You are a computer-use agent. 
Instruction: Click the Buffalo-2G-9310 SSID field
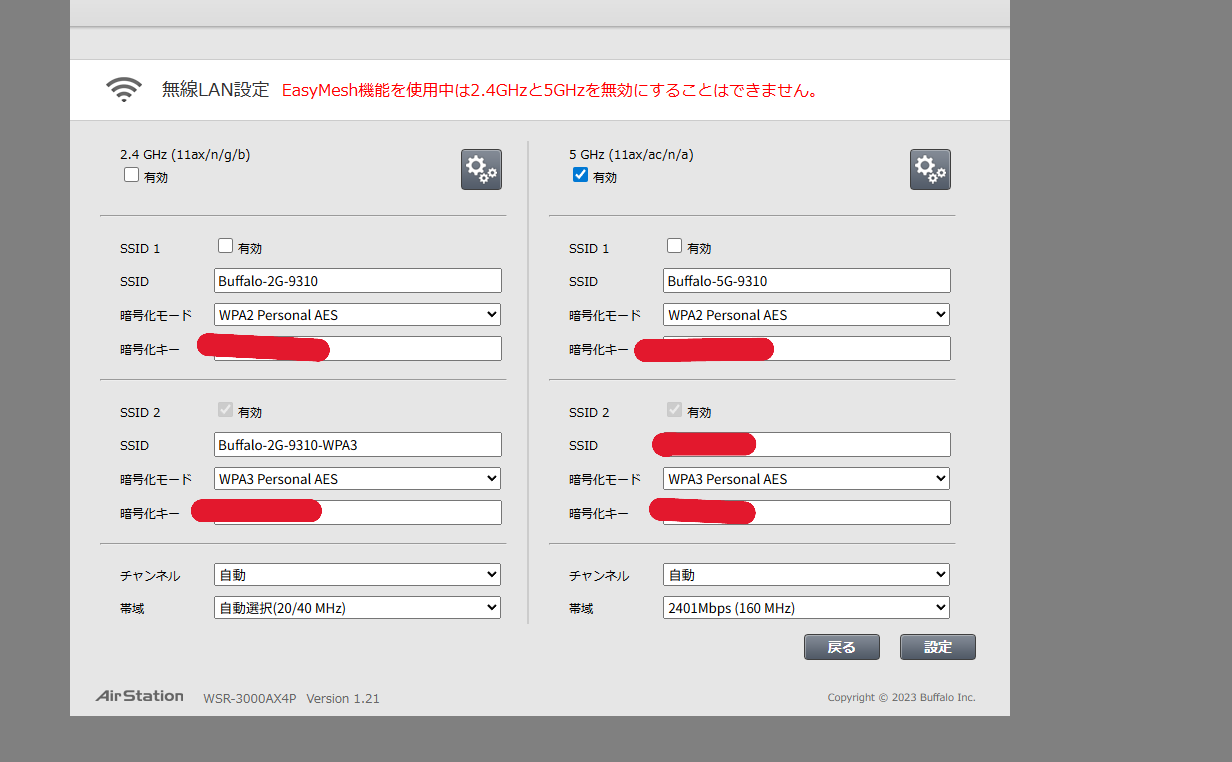click(357, 281)
